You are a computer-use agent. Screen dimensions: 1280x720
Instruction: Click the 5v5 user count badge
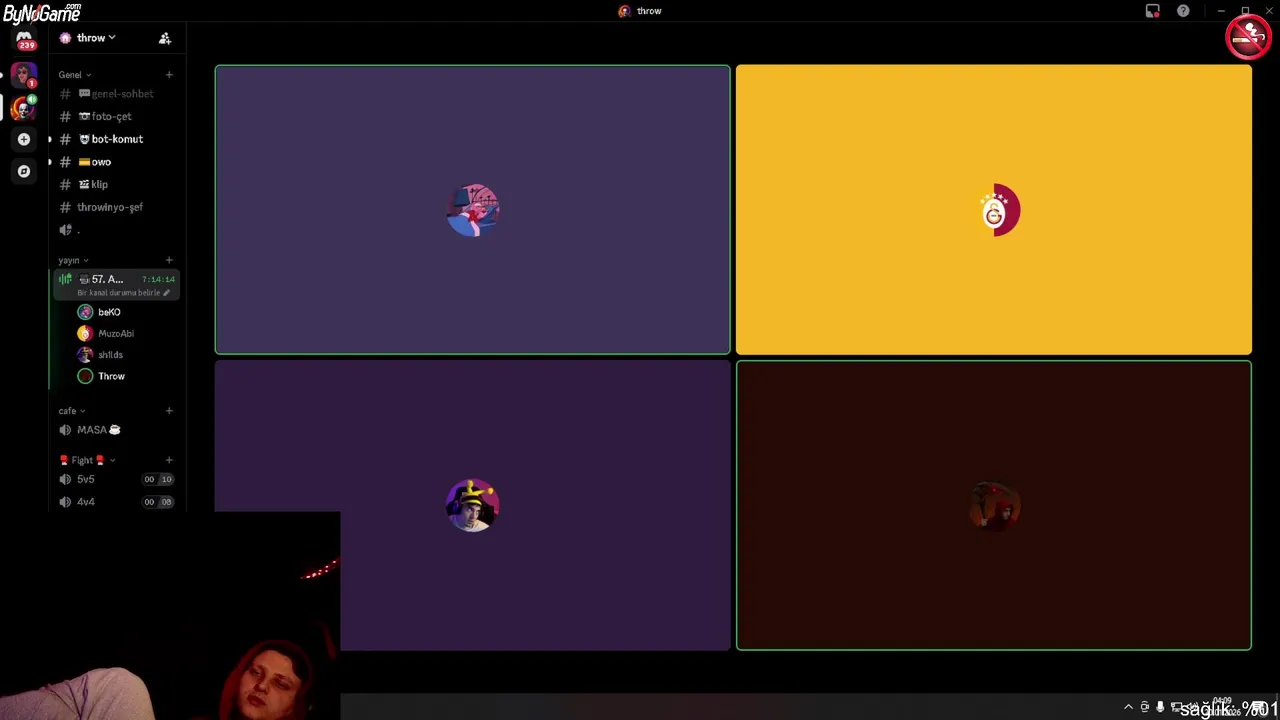[x=158, y=479]
